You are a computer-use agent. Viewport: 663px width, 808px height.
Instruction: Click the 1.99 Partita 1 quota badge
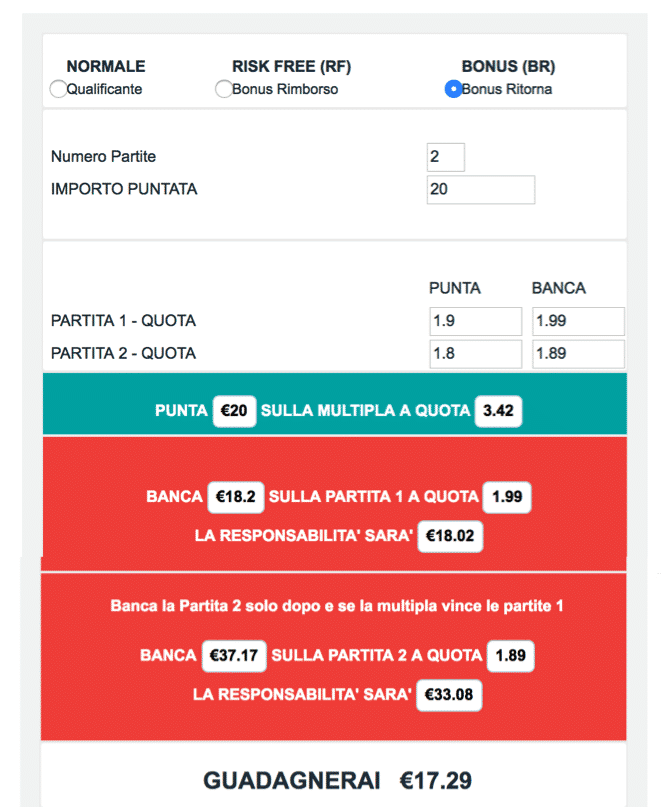click(507, 497)
